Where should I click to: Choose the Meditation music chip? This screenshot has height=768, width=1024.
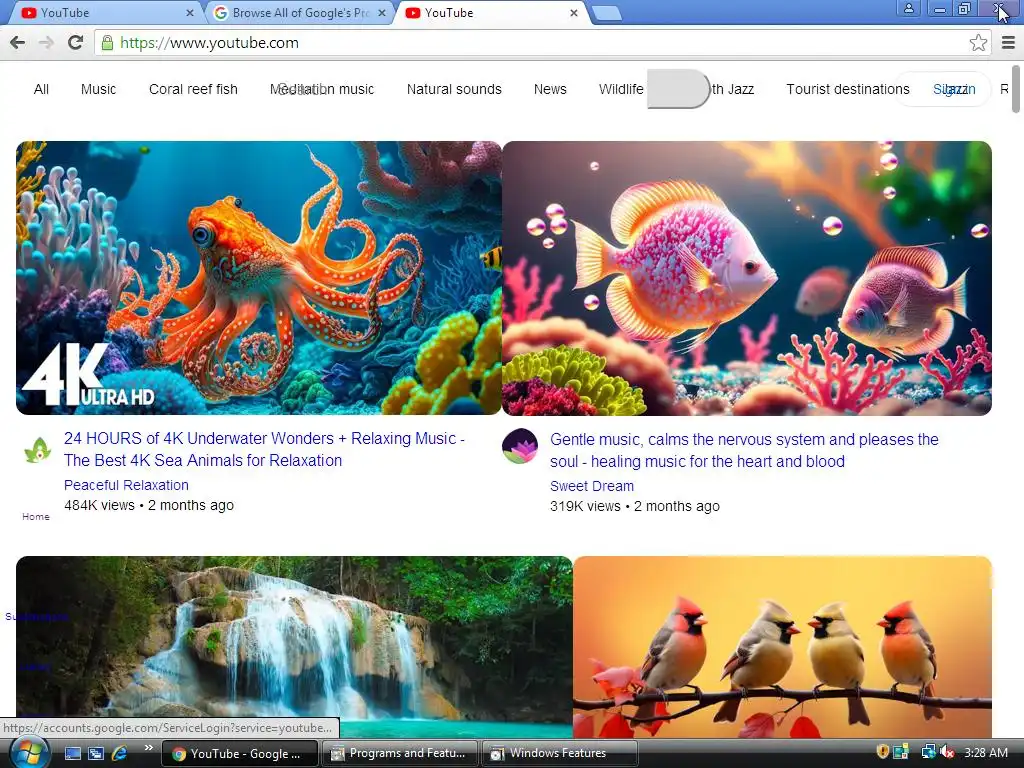[x=322, y=89]
